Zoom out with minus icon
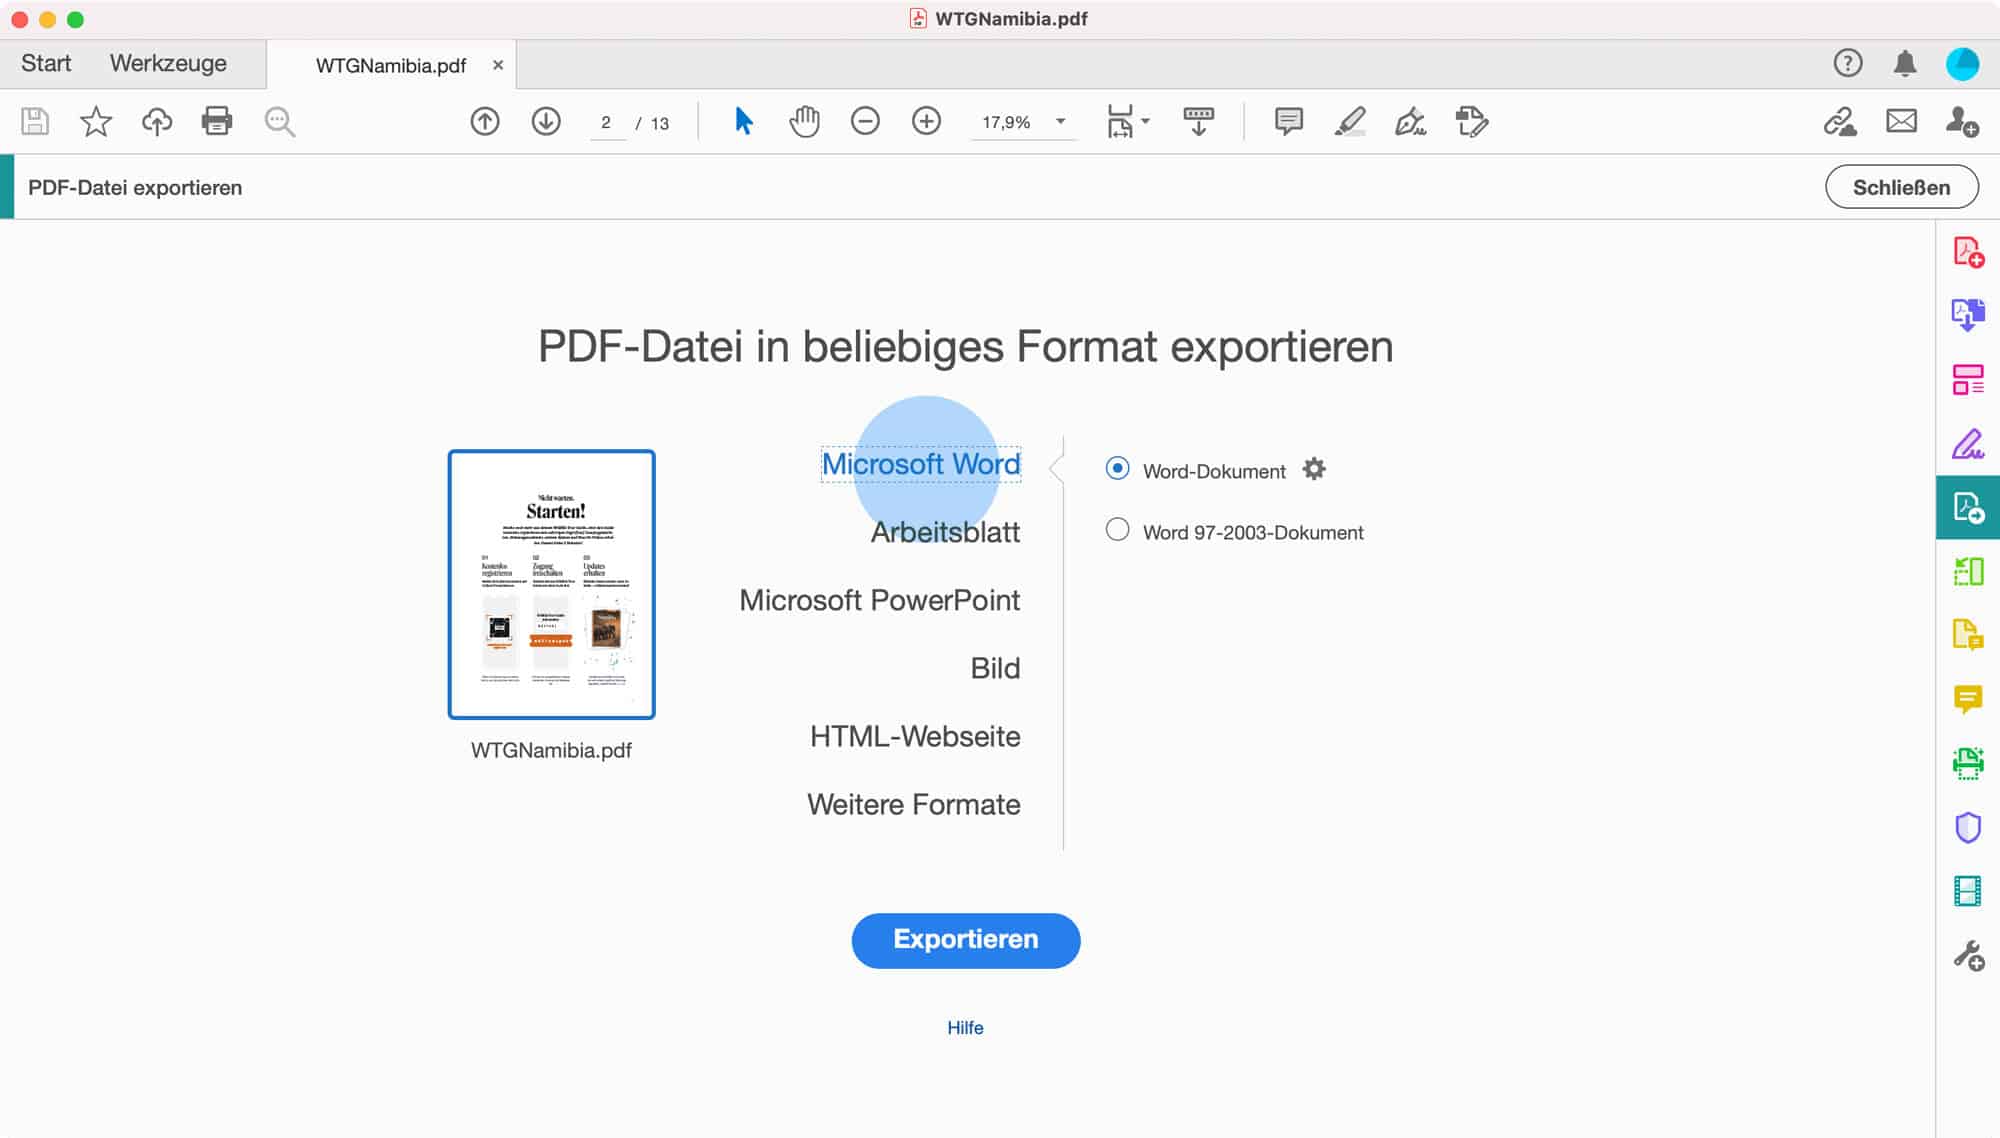This screenshot has height=1138, width=2000. (x=865, y=122)
